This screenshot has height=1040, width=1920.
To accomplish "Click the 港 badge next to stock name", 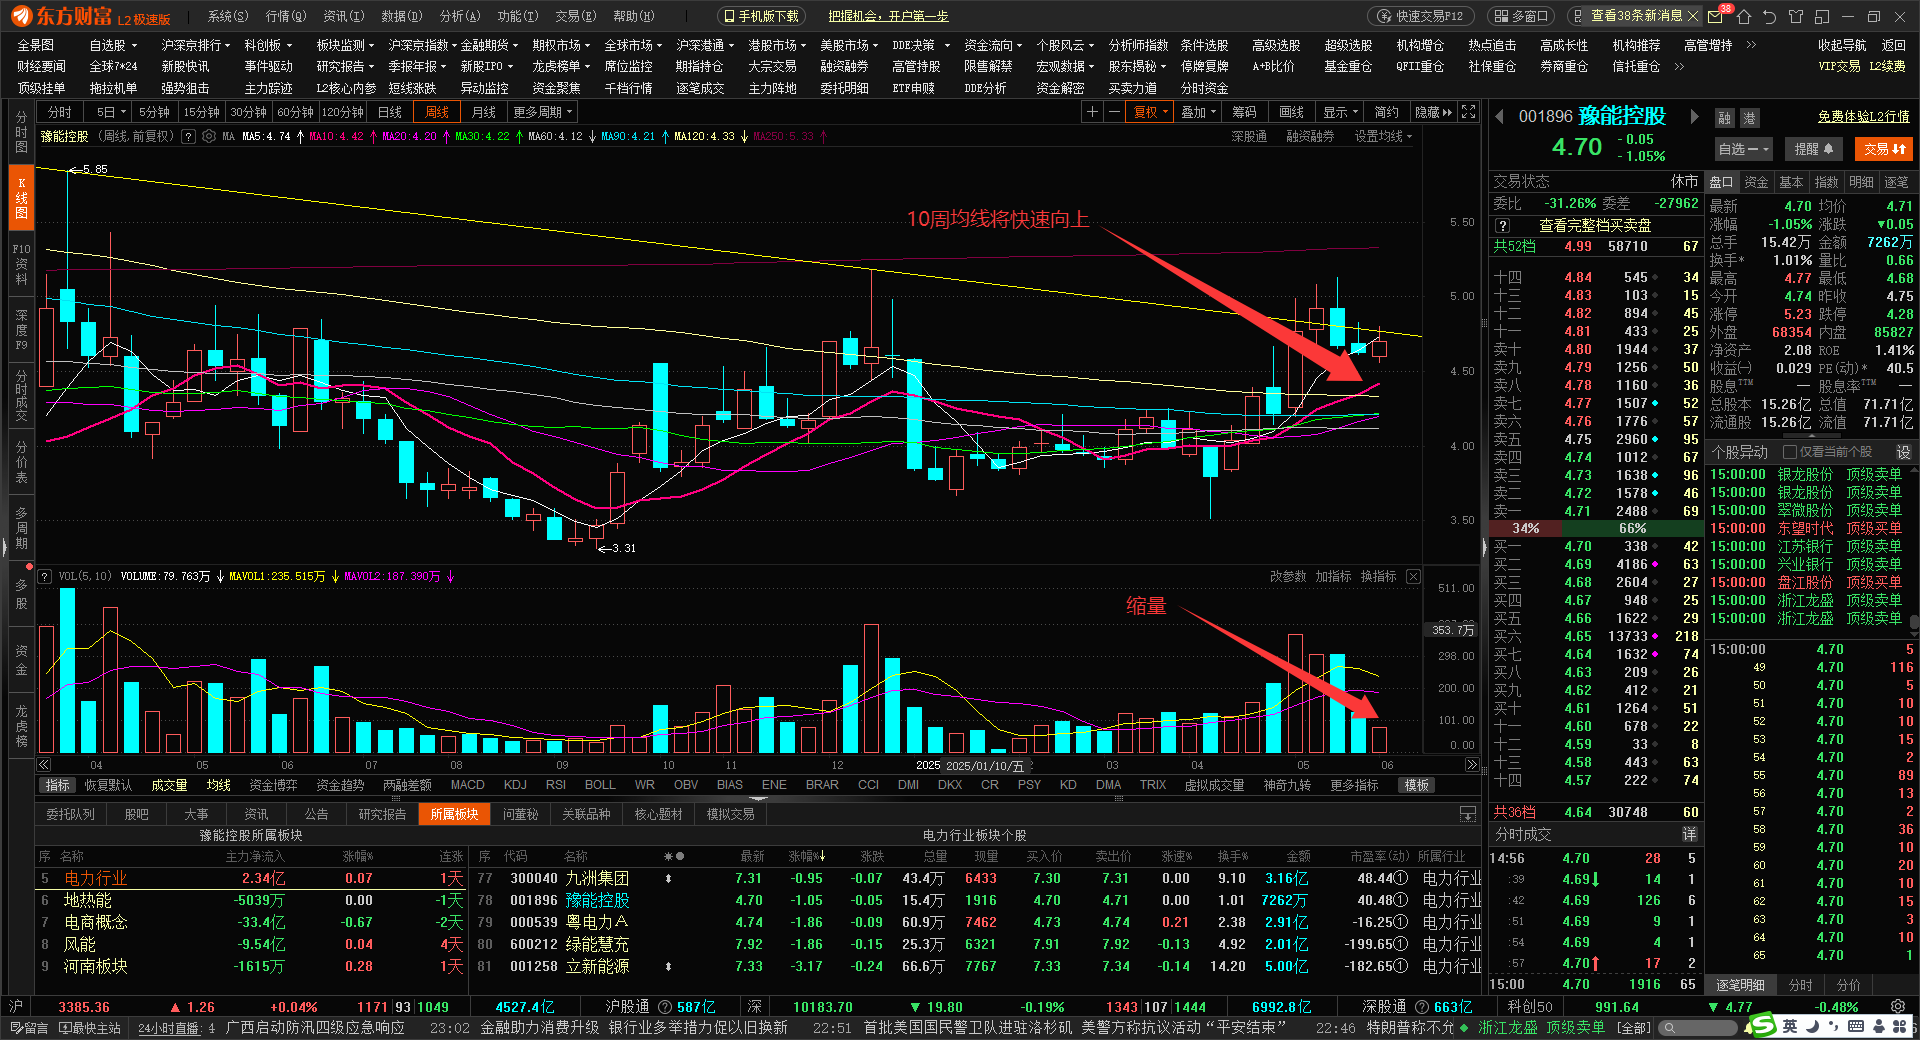I will click(1749, 118).
